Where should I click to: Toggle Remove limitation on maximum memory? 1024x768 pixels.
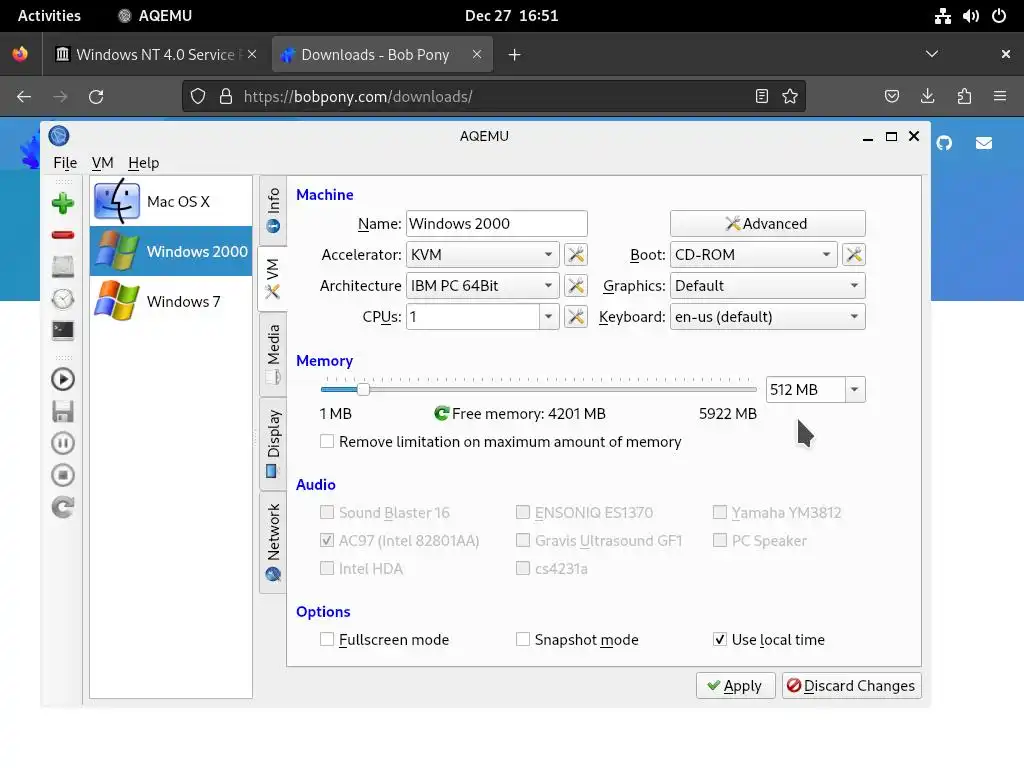coord(327,441)
